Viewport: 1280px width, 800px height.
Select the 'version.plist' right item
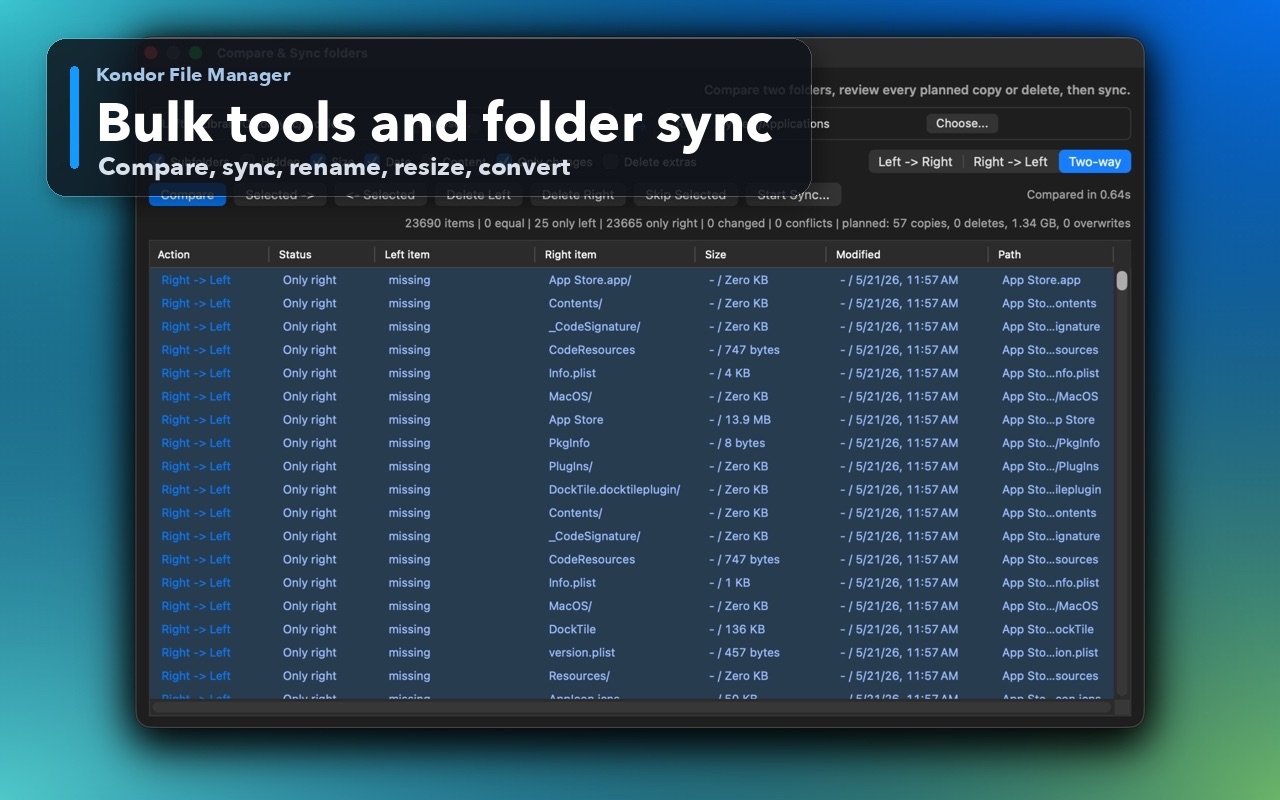[582, 652]
